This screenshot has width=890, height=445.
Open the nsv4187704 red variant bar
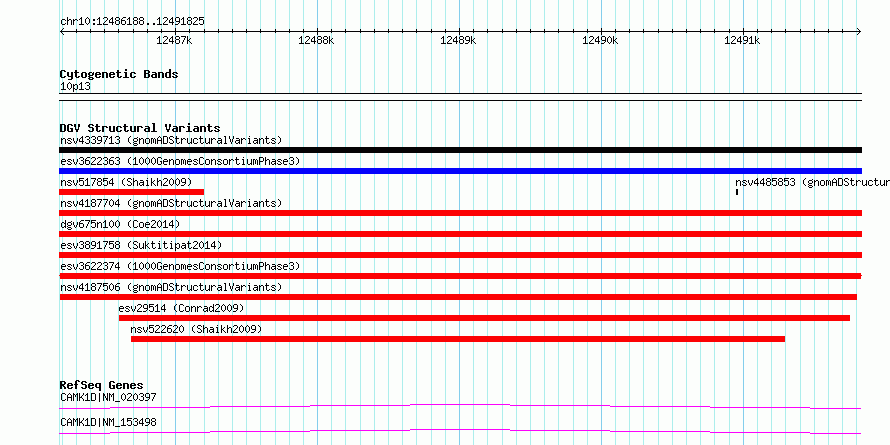point(460,213)
